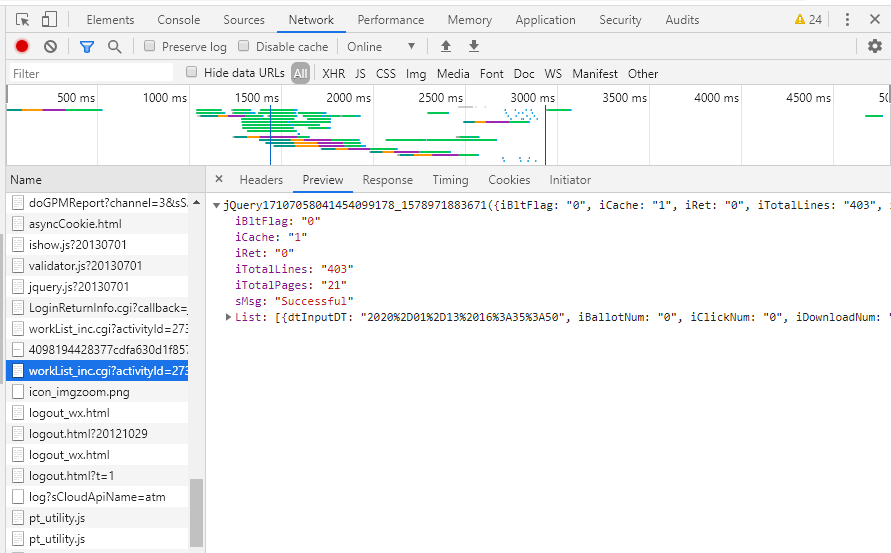The width and height of the screenshot is (891, 553).
Task: Filter requests by Font
Action: point(492,74)
